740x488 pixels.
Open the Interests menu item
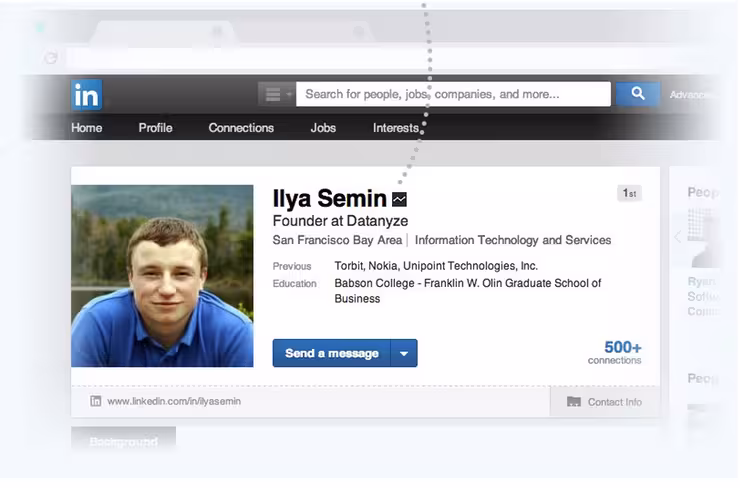point(395,128)
